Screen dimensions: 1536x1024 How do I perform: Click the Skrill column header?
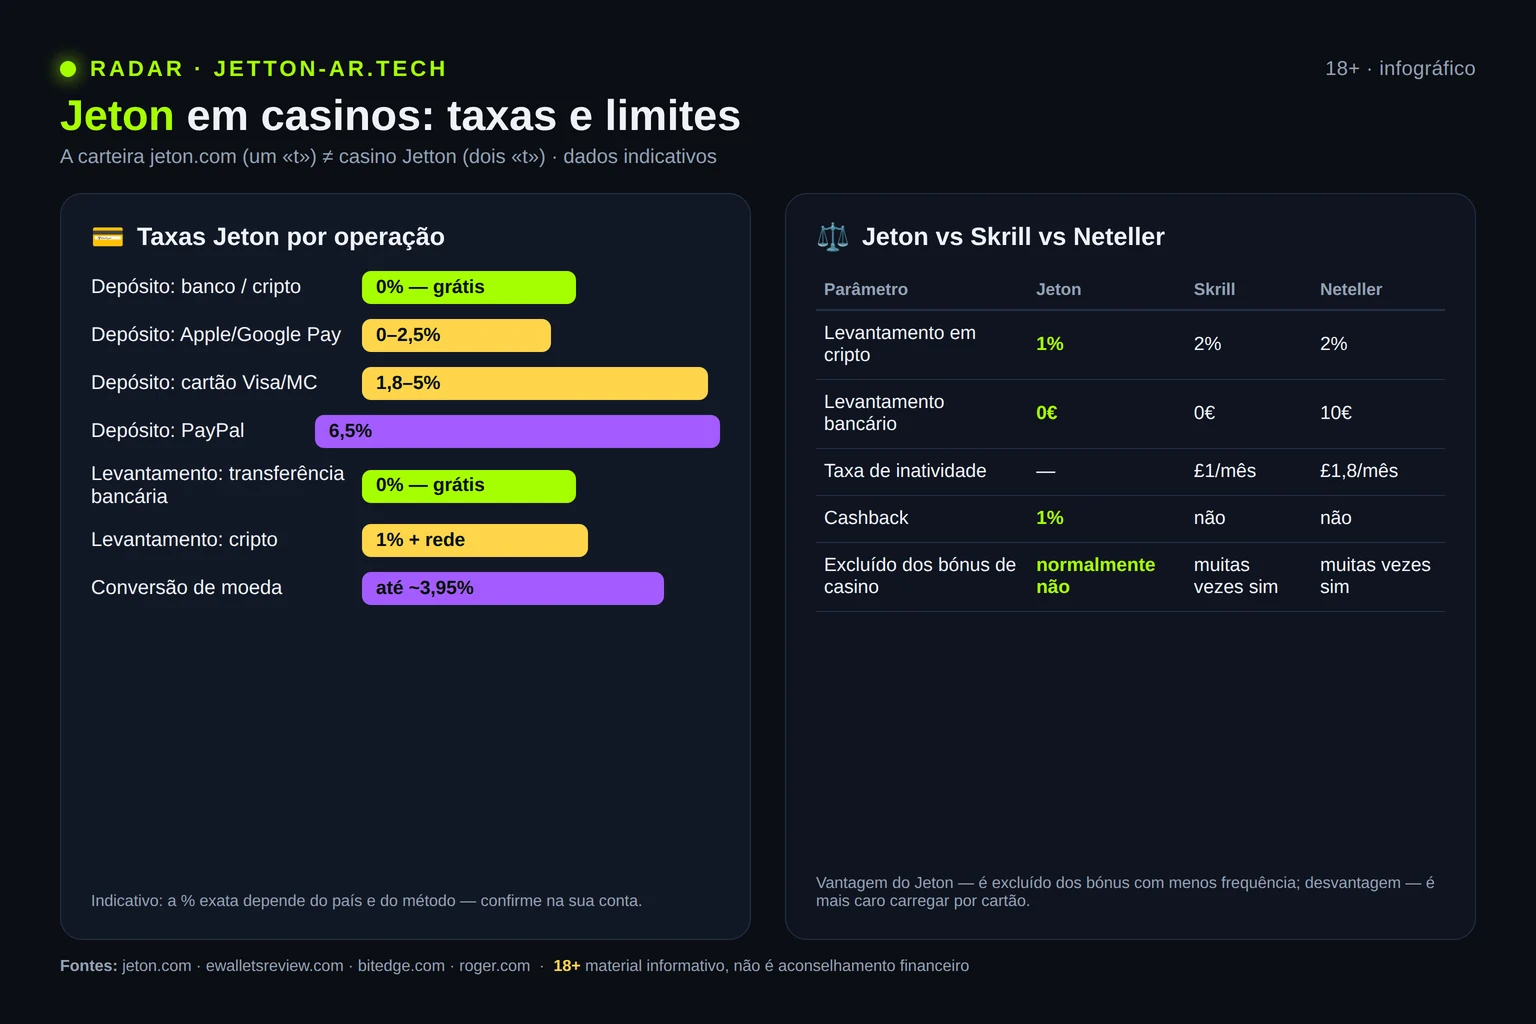(1214, 290)
